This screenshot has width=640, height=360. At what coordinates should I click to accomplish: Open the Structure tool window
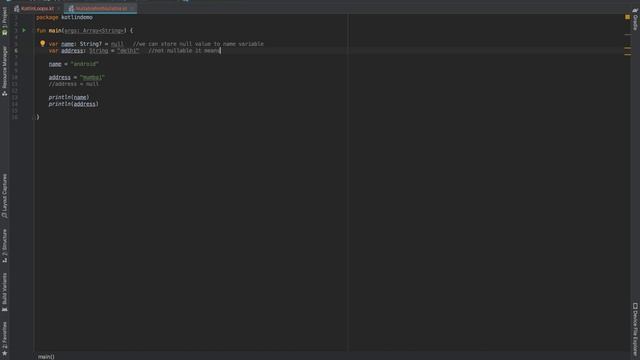(4, 246)
